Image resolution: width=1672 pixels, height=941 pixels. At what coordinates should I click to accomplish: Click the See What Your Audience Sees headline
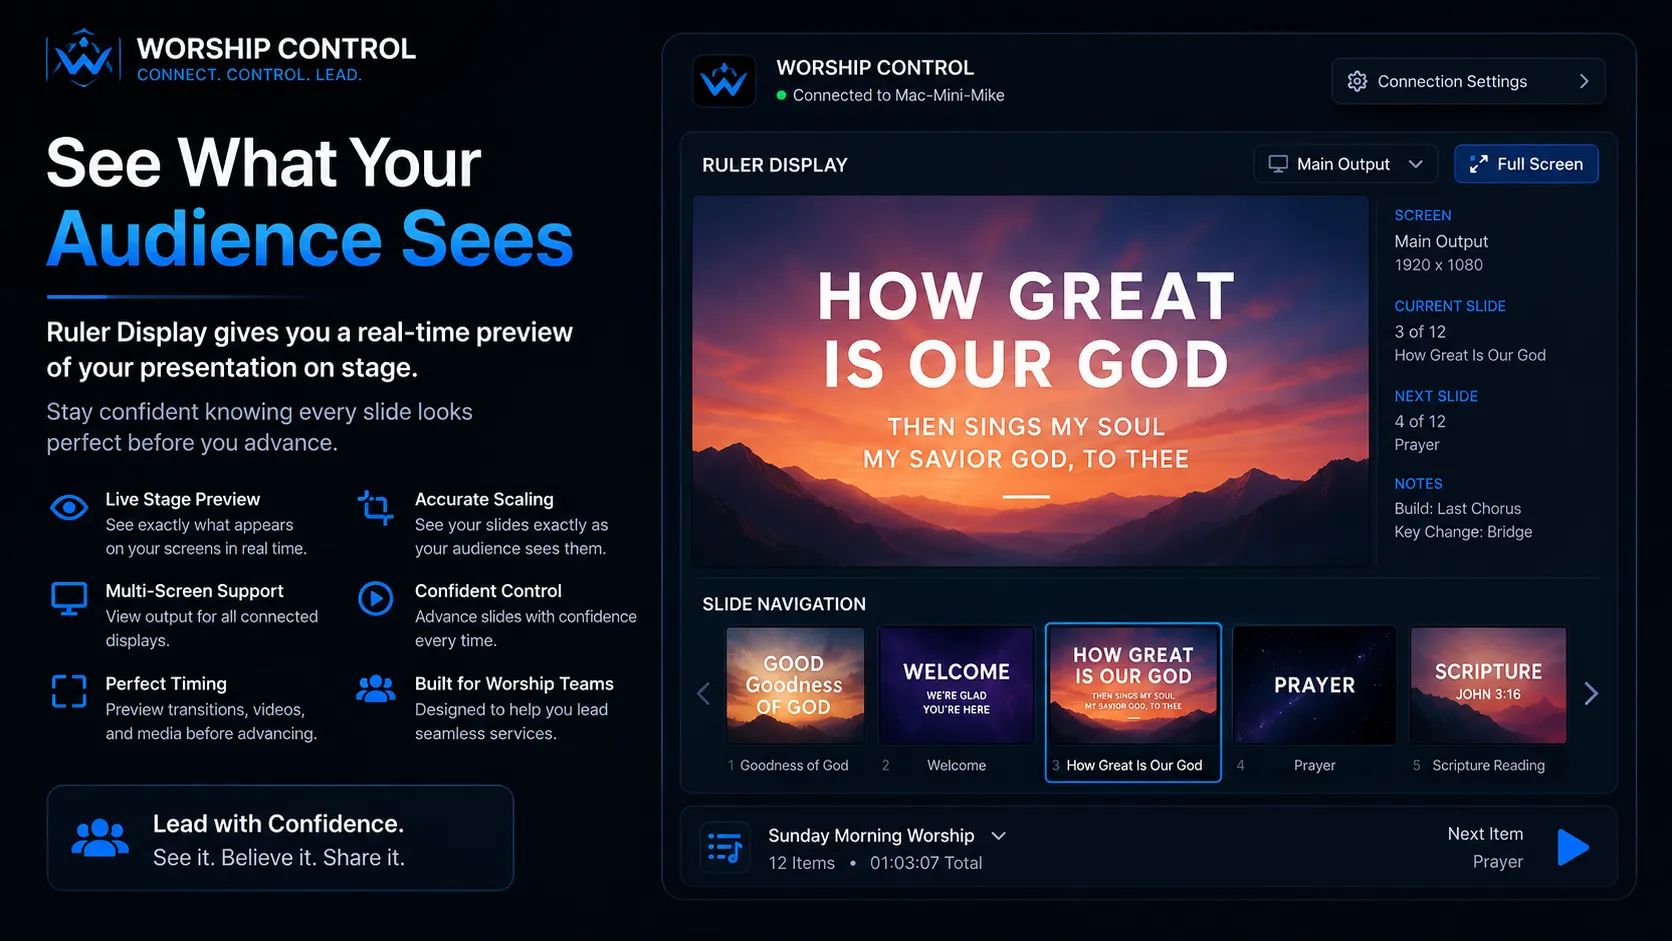coord(310,201)
